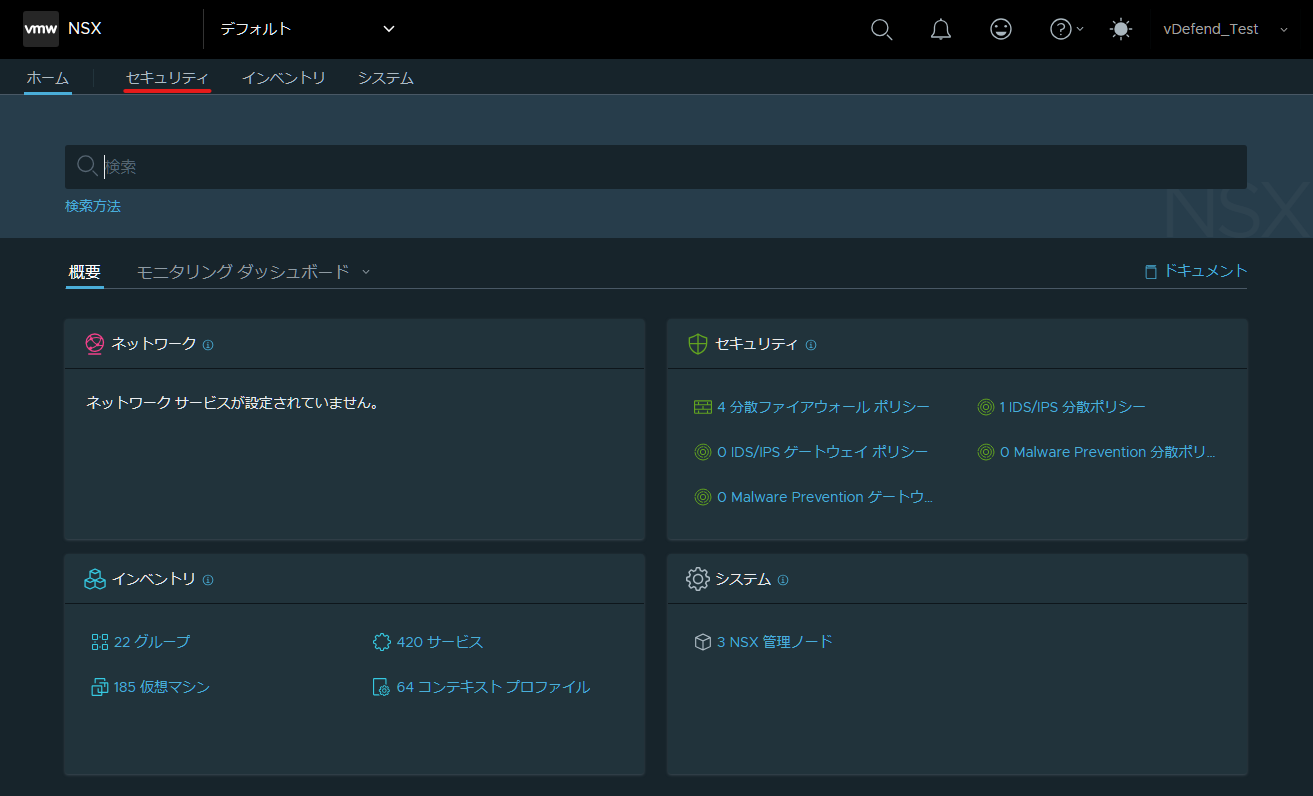Image resolution: width=1313 pixels, height=796 pixels.
Task: Show info for セキュリティ card
Action: click(811, 345)
